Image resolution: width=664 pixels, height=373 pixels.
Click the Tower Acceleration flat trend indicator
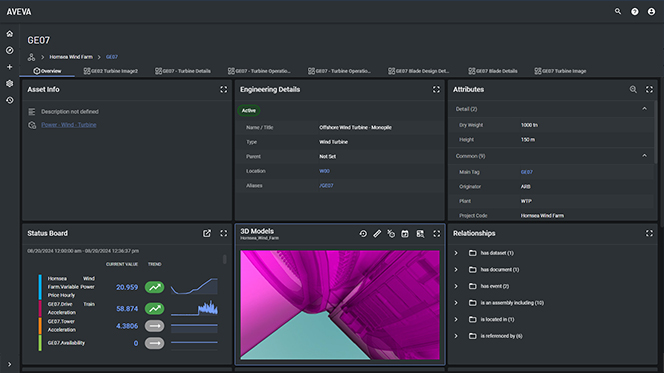pos(155,326)
